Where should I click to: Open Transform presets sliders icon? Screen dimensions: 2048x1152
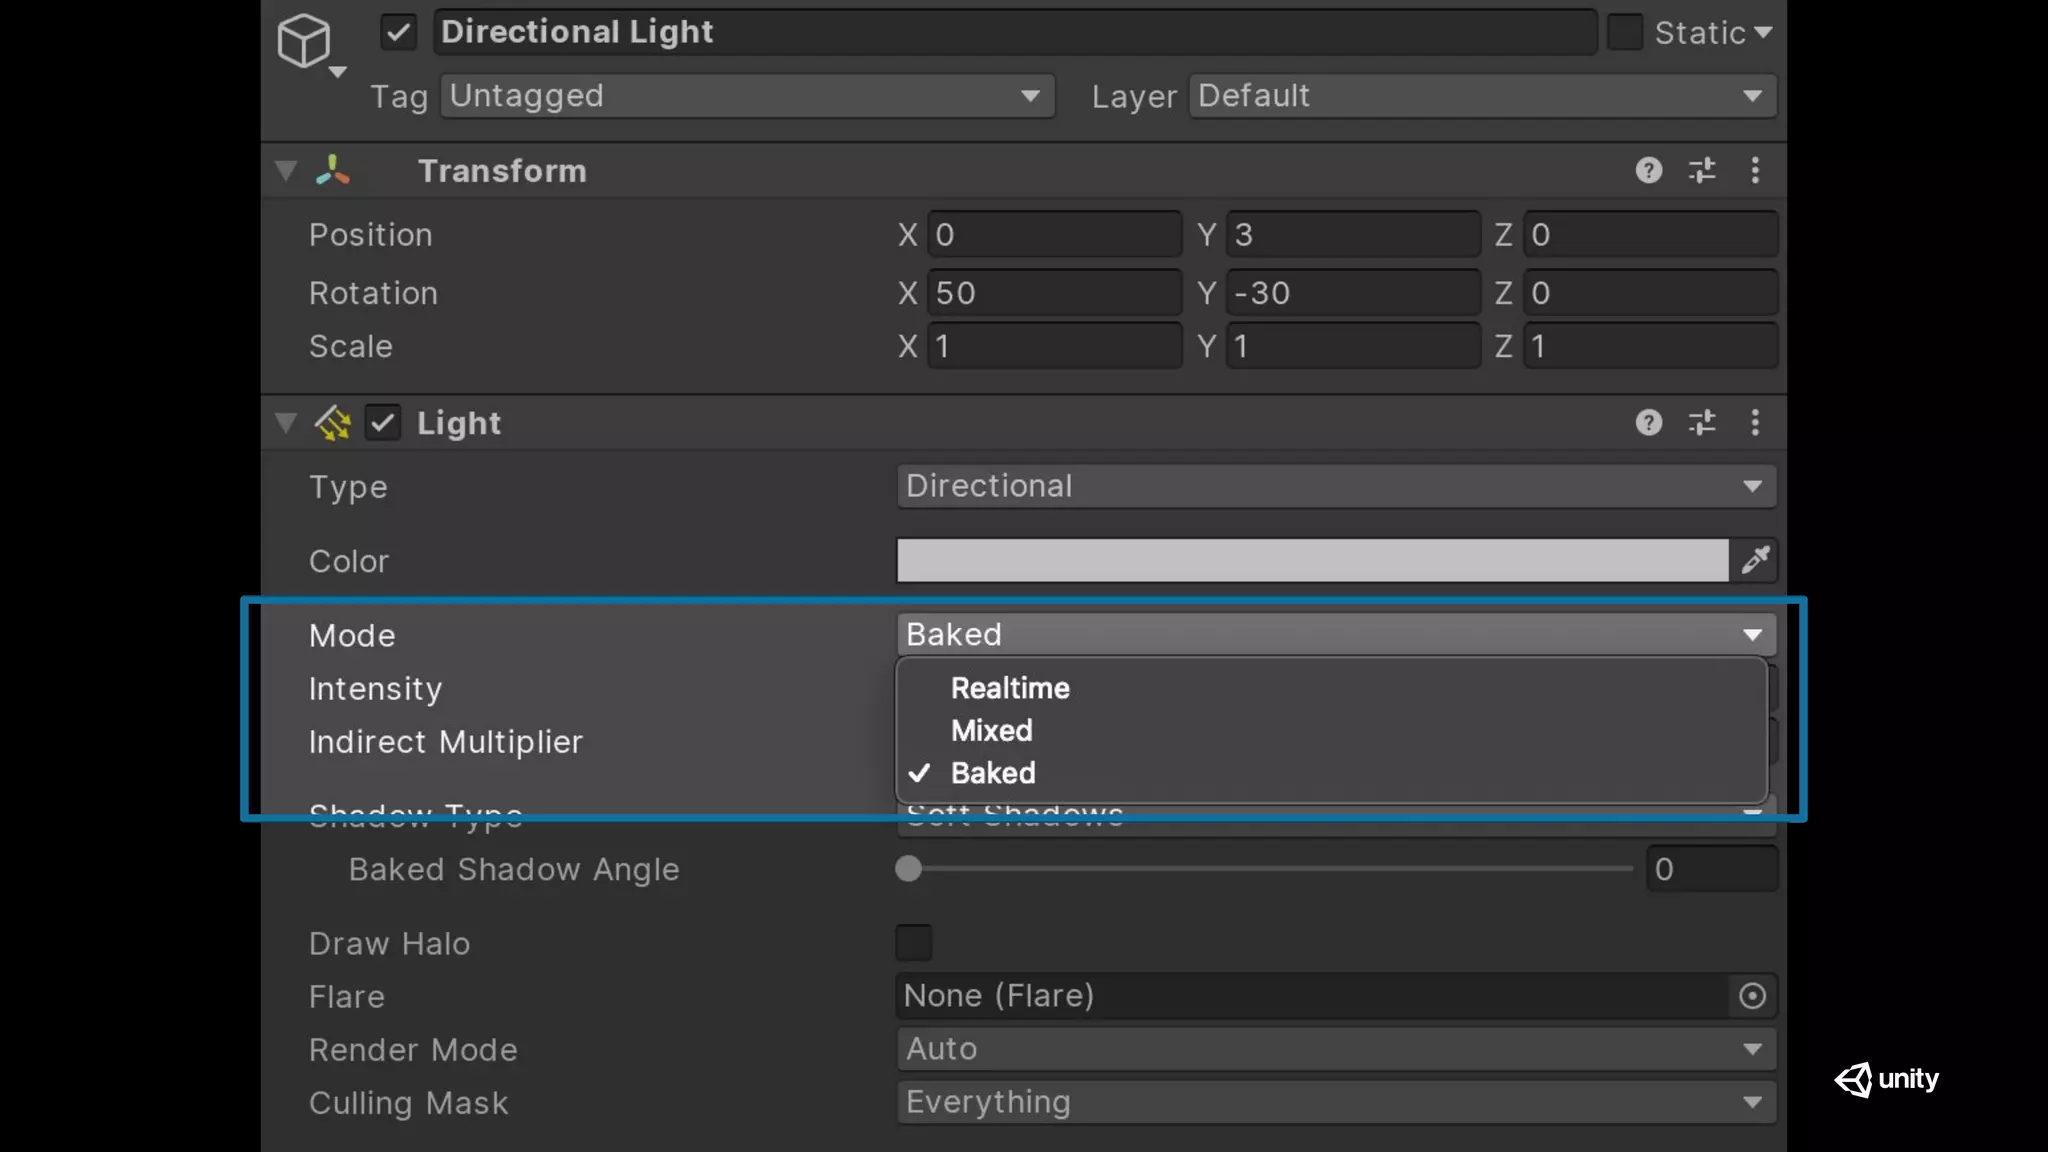click(x=1702, y=170)
